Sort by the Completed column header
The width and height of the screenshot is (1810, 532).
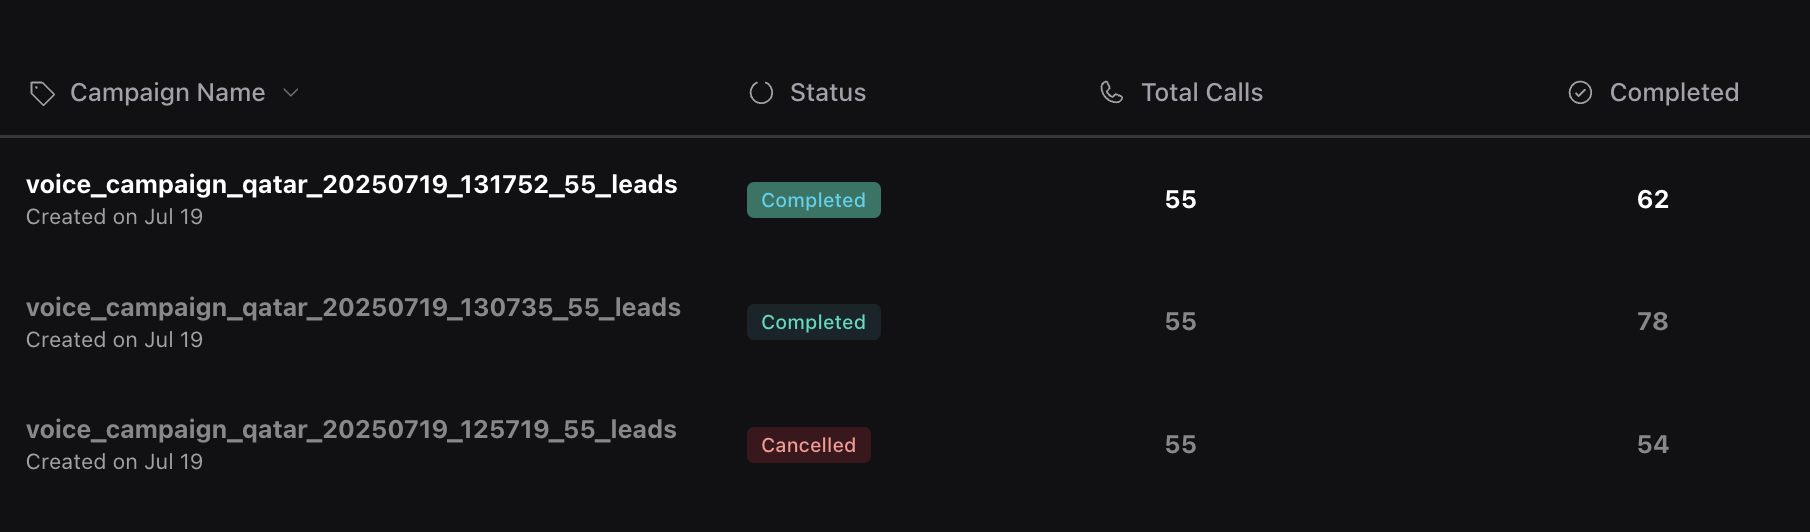[1674, 93]
